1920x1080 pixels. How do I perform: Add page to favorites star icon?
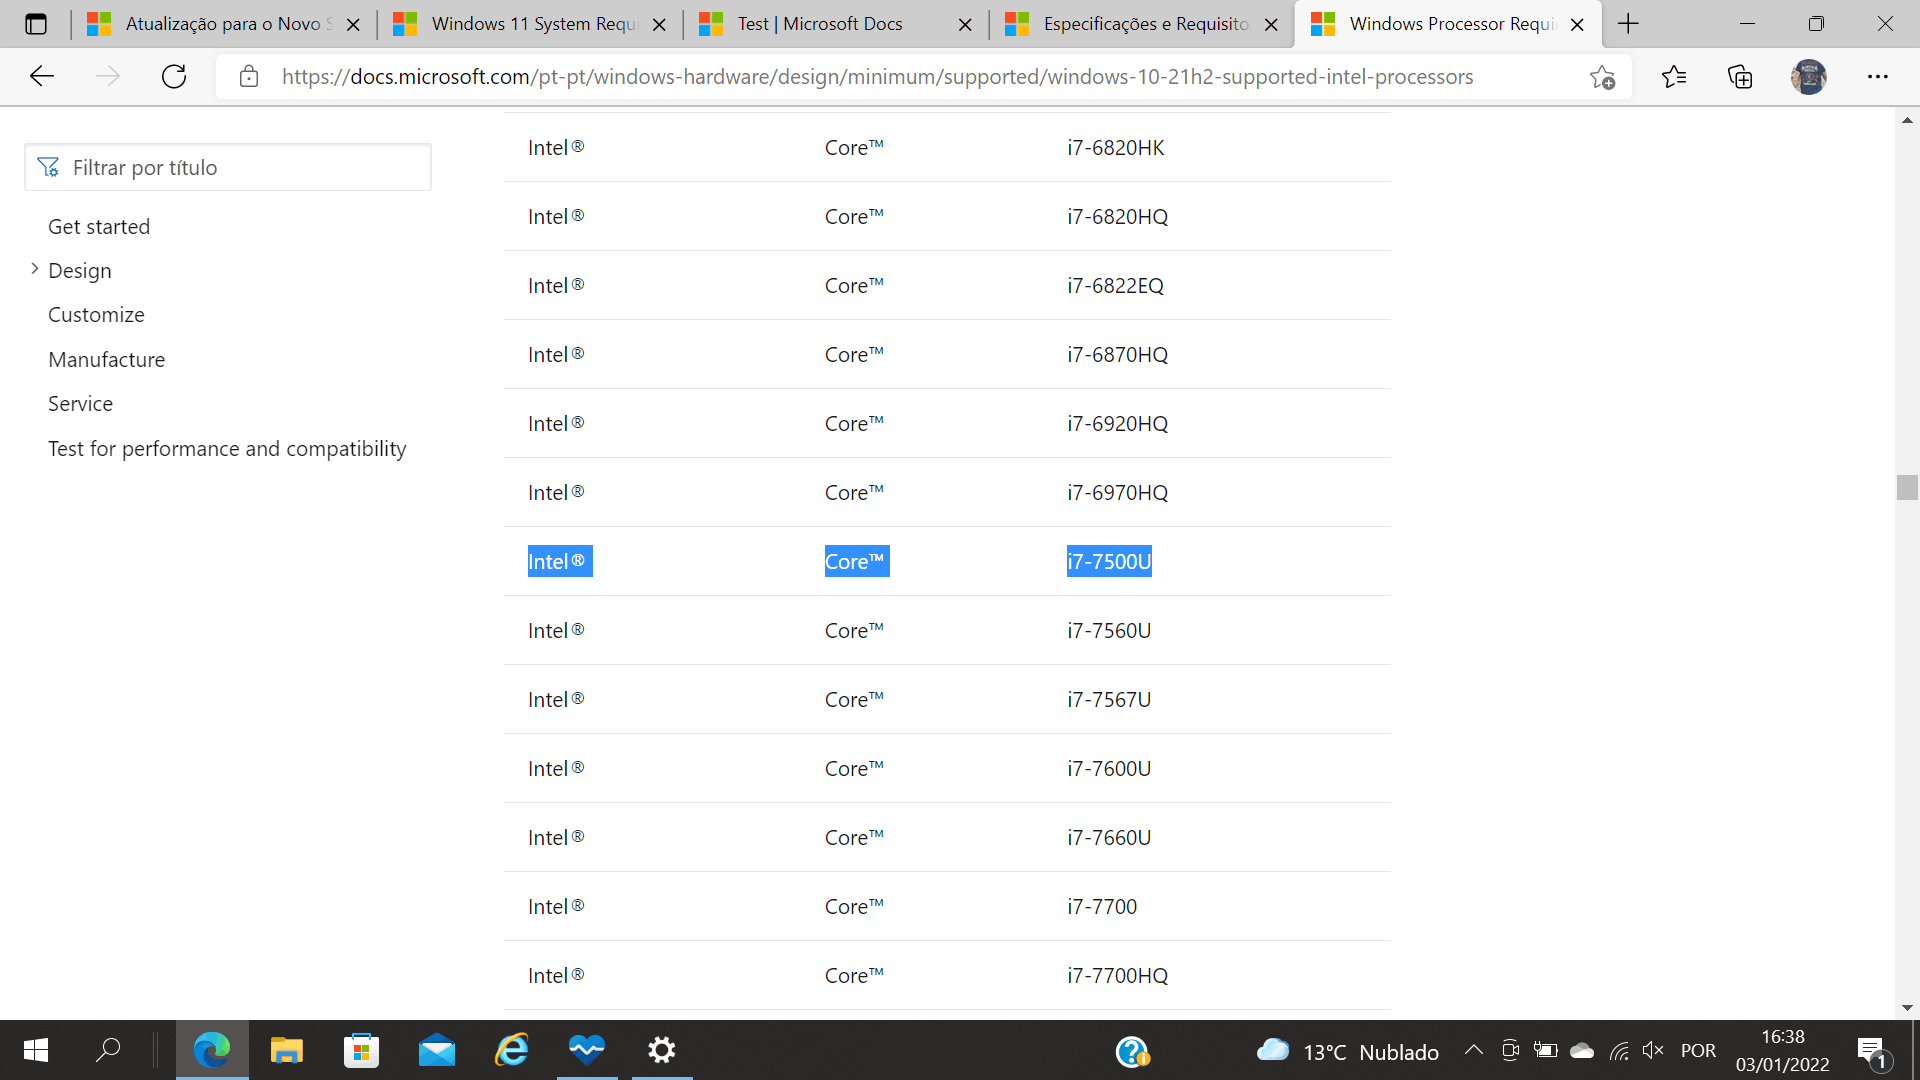pos(1602,77)
